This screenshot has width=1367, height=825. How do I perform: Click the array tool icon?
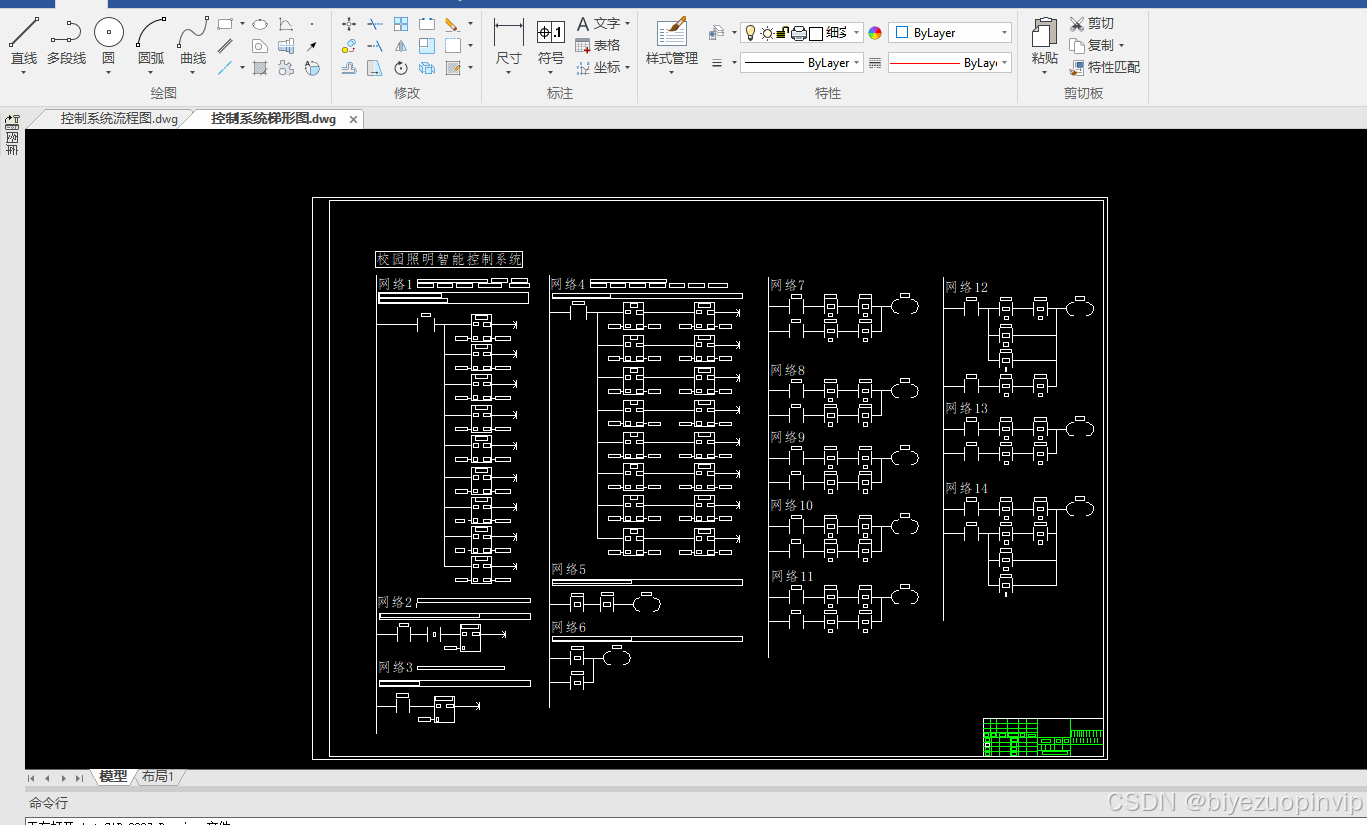coord(401,23)
